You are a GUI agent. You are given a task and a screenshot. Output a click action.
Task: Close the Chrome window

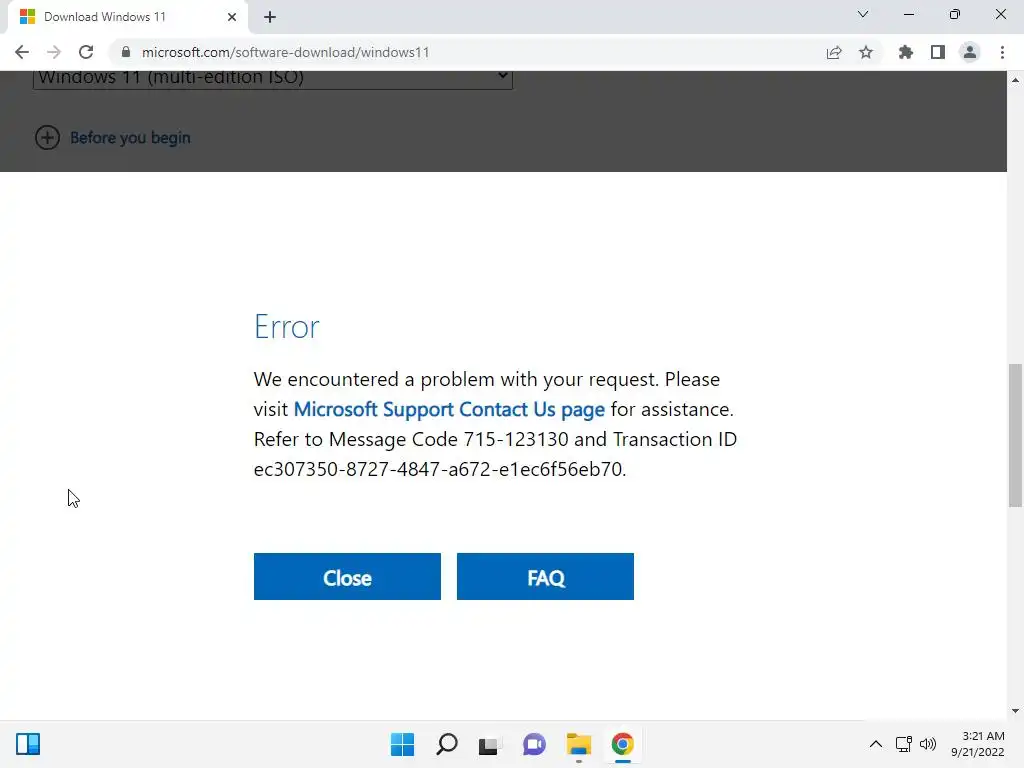tap(1000, 14)
